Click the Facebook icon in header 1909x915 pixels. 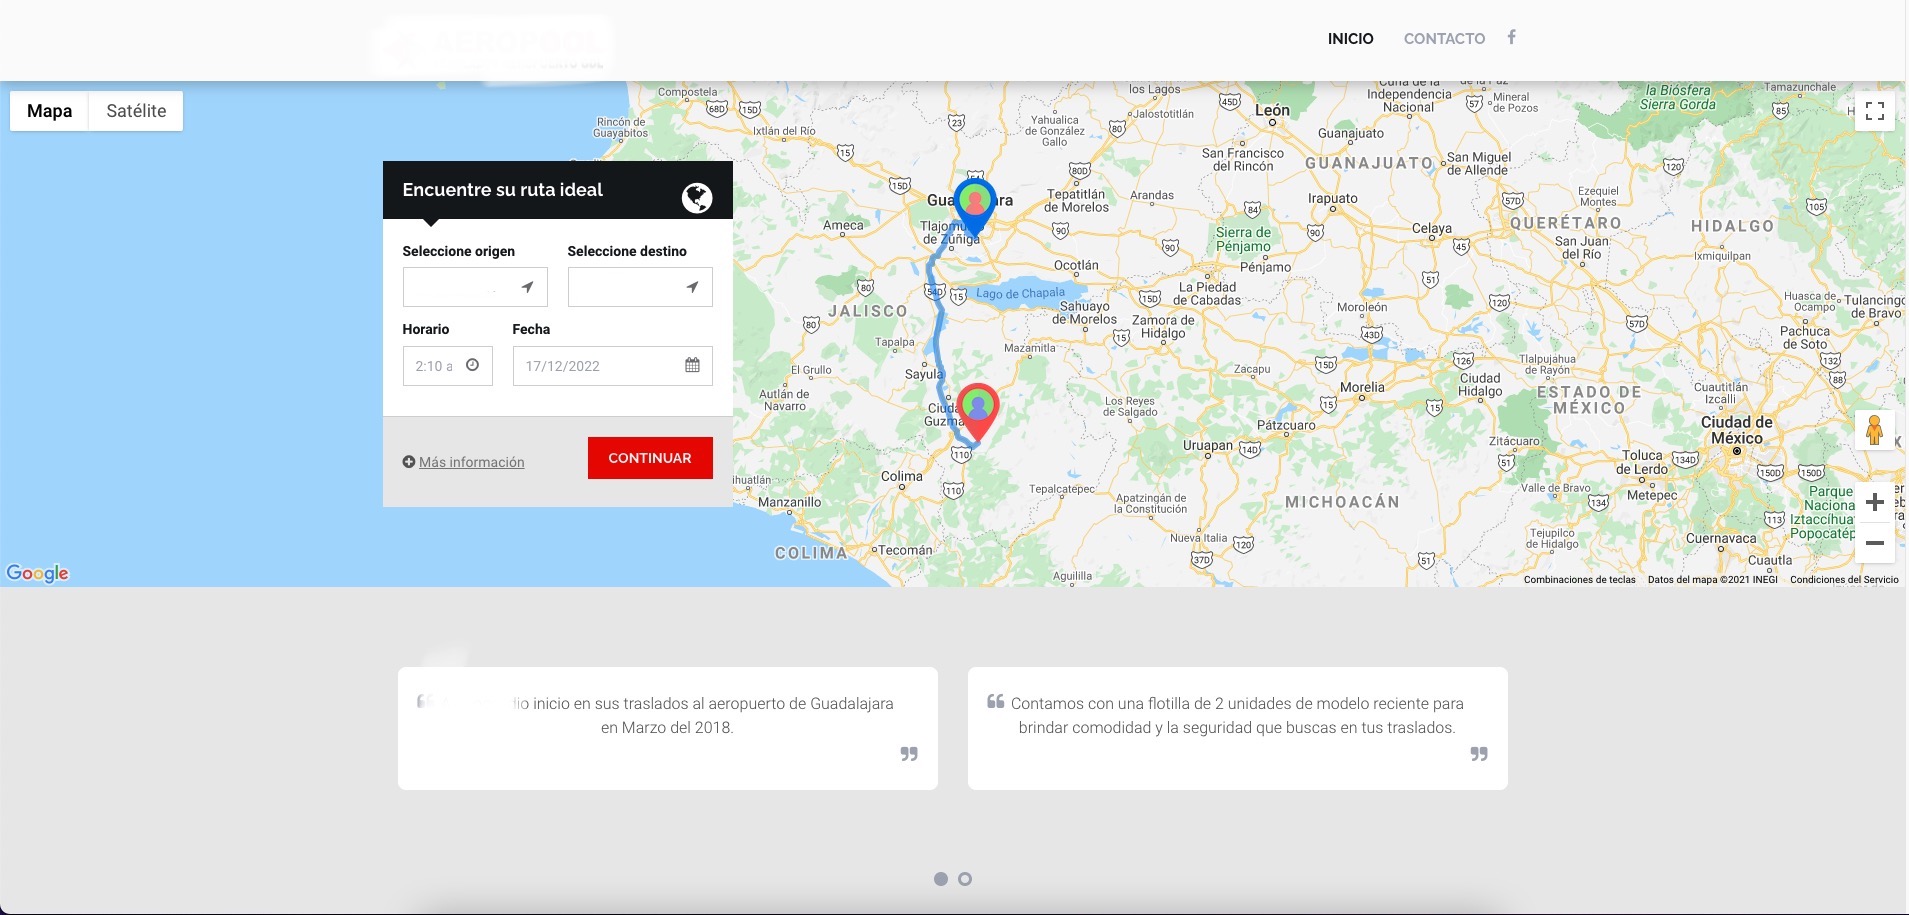pos(1511,37)
